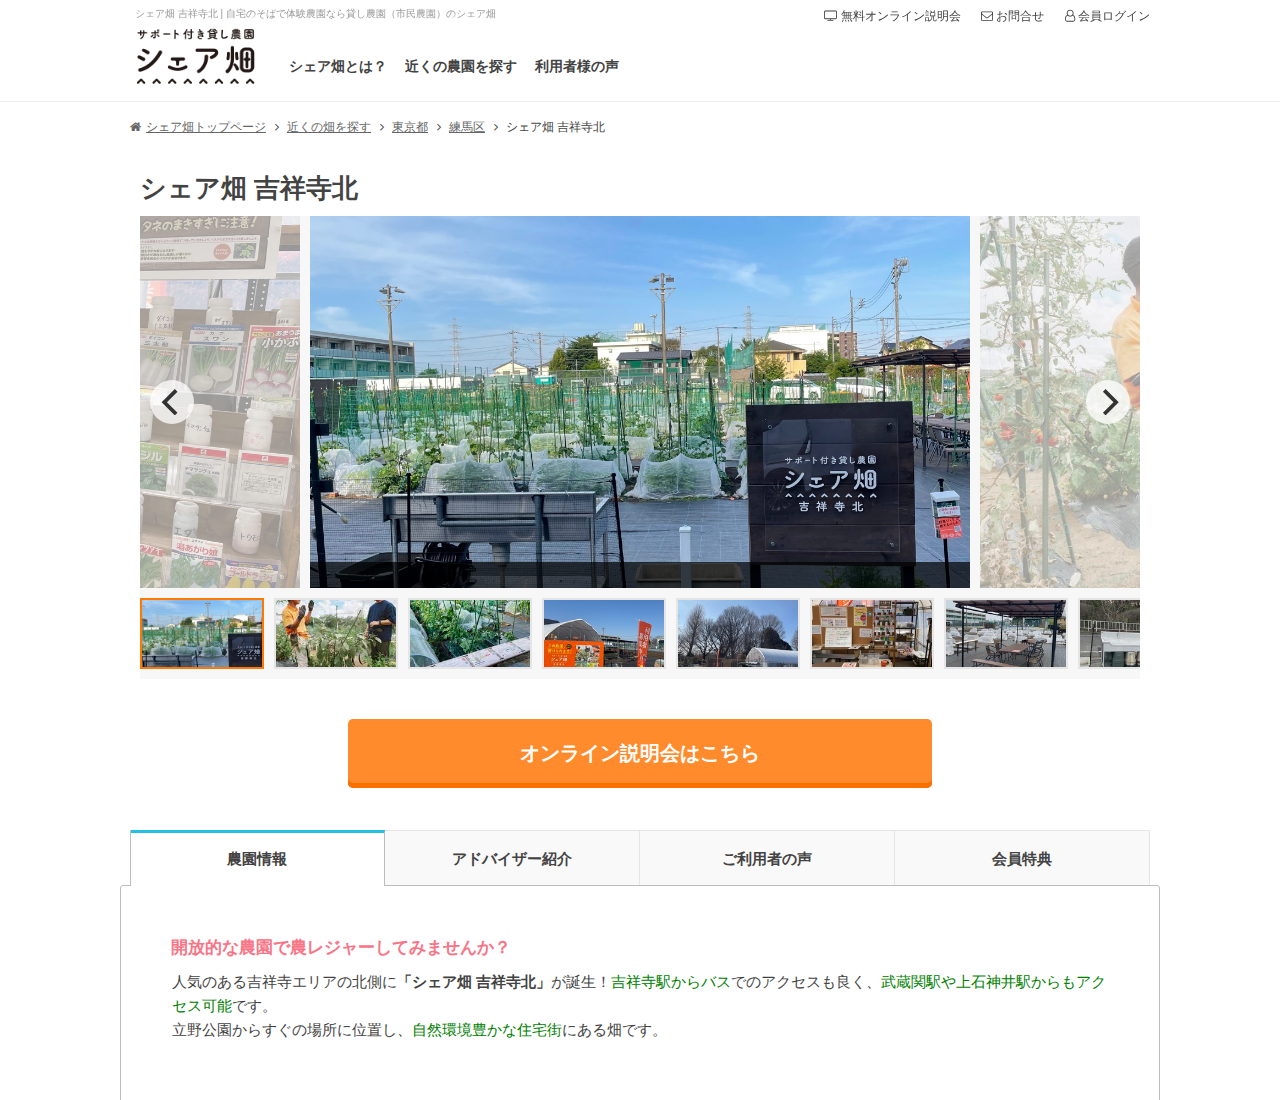Follow the 練馬区 breadcrumb link
The image size is (1280, 1100).
click(467, 127)
